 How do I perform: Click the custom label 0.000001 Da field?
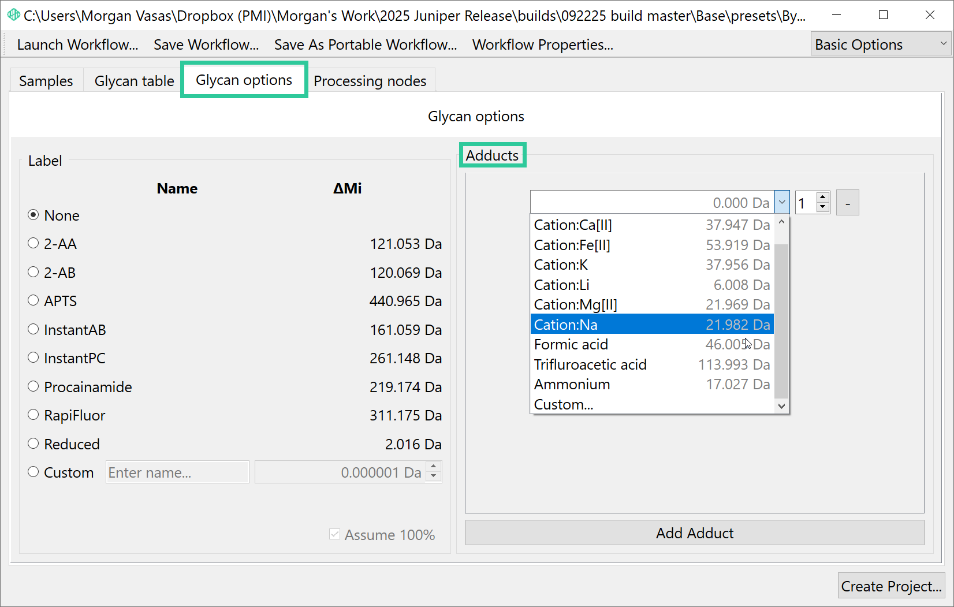pyautogui.click(x=341, y=472)
